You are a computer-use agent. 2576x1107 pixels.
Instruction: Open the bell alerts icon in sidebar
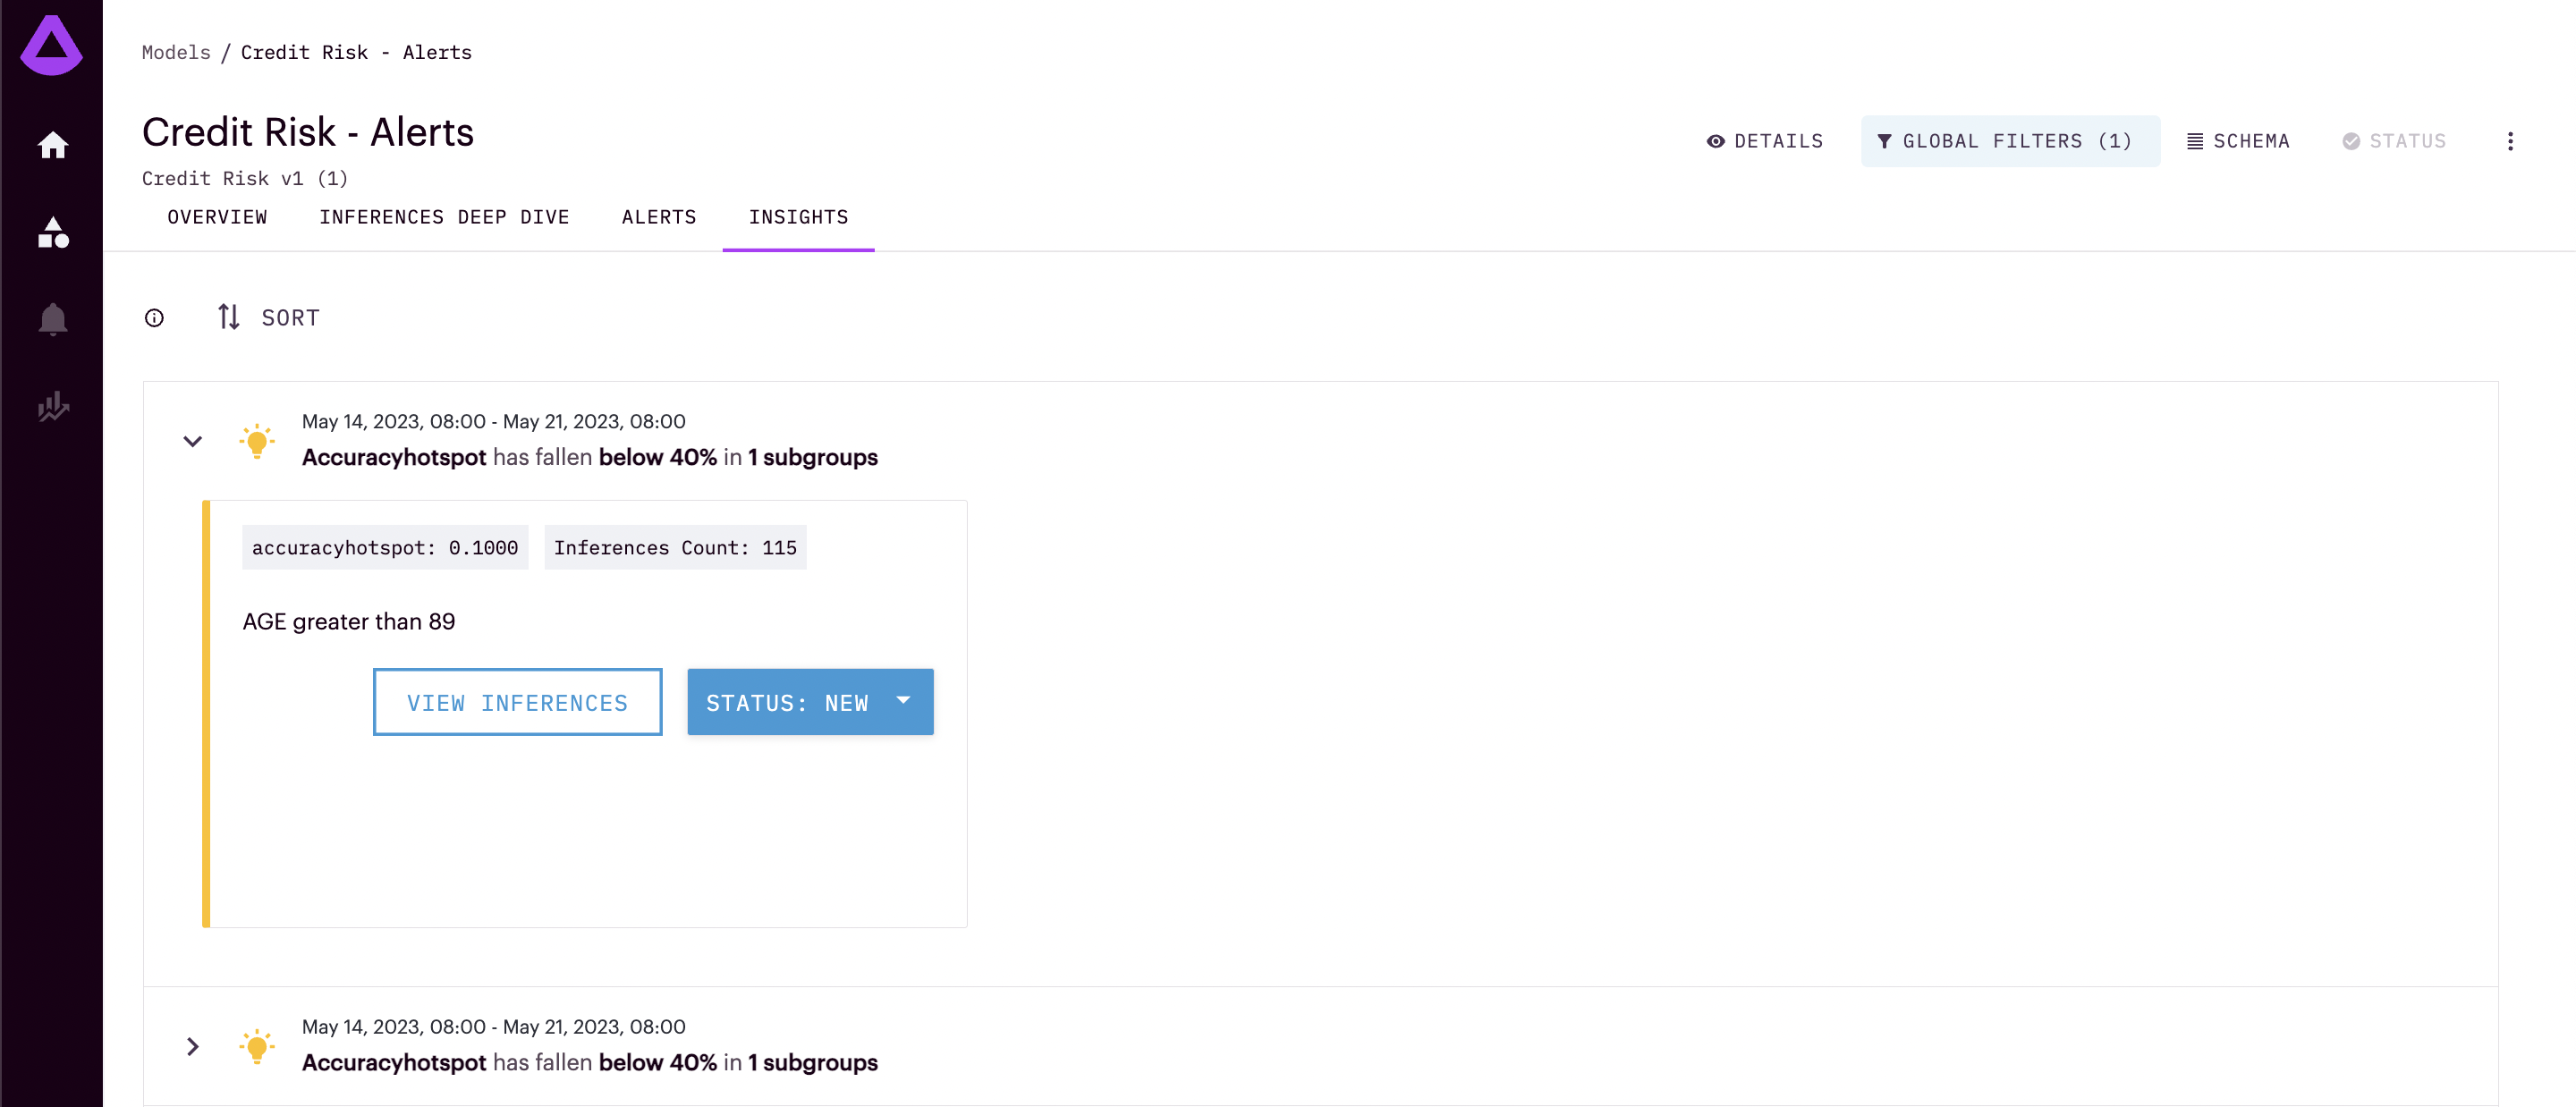(x=52, y=320)
